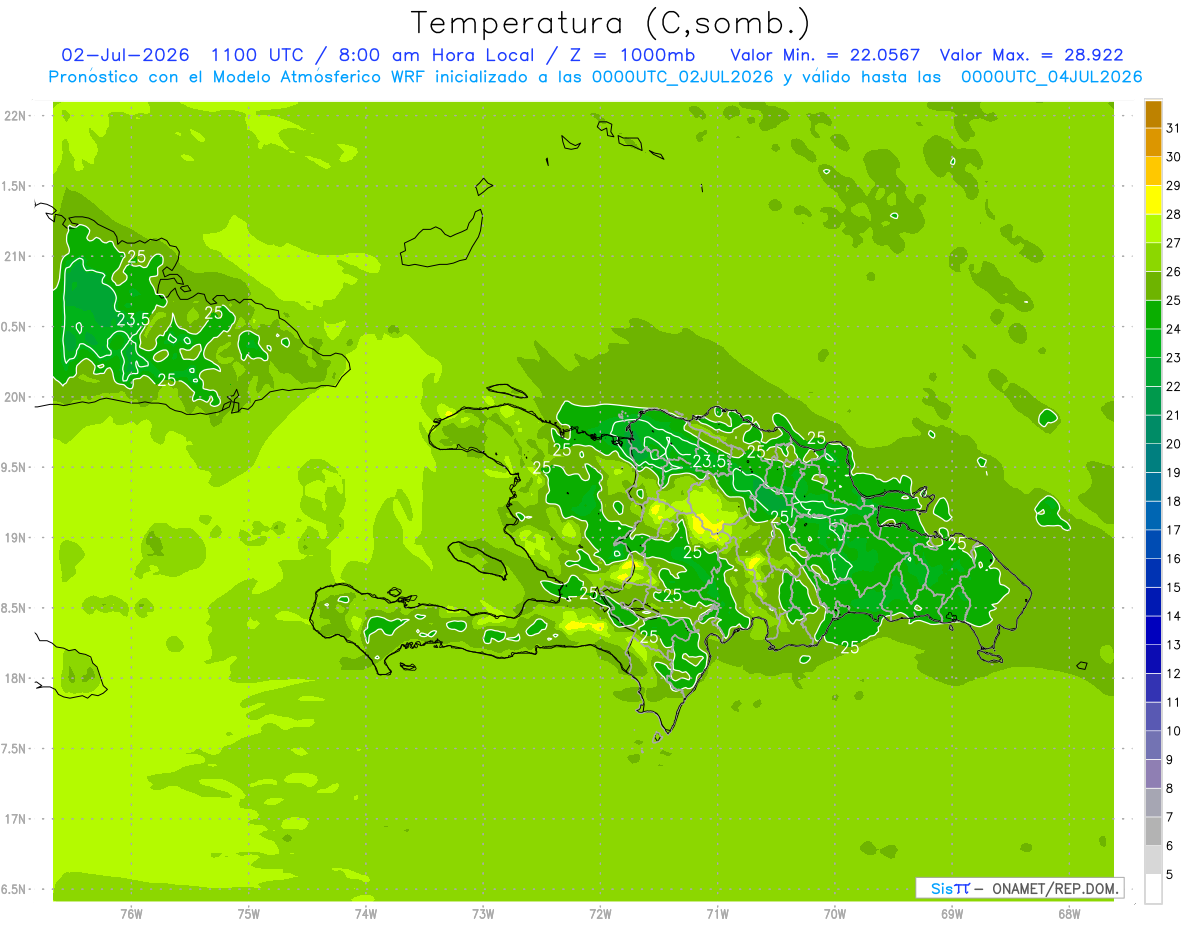Pick the white swatch below the 5 mark
The width and height of the screenshot is (1200, 927).
pos(1153,889)
